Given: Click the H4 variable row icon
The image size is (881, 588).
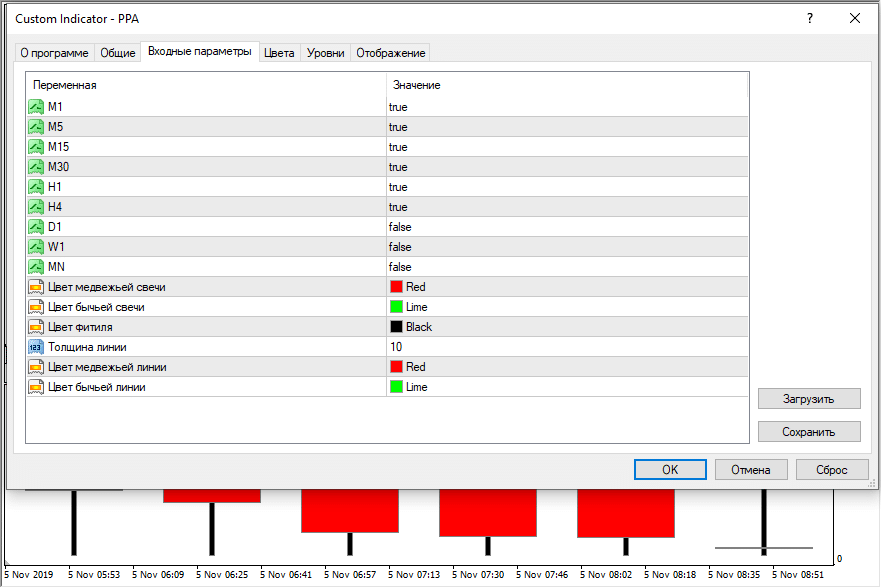Looking at the screenshot, I should (x=37, y=207).
